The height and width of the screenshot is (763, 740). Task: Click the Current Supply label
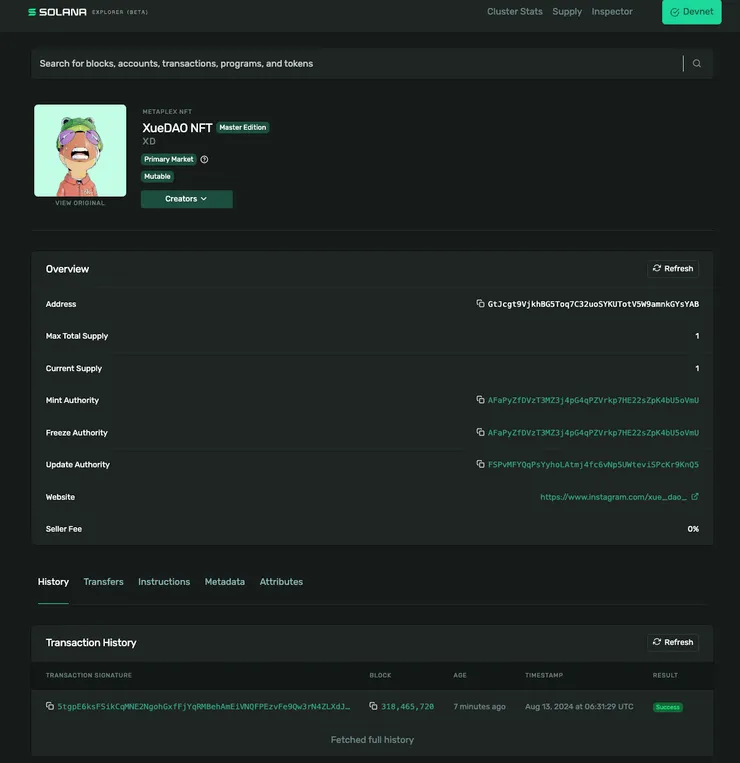74,368
